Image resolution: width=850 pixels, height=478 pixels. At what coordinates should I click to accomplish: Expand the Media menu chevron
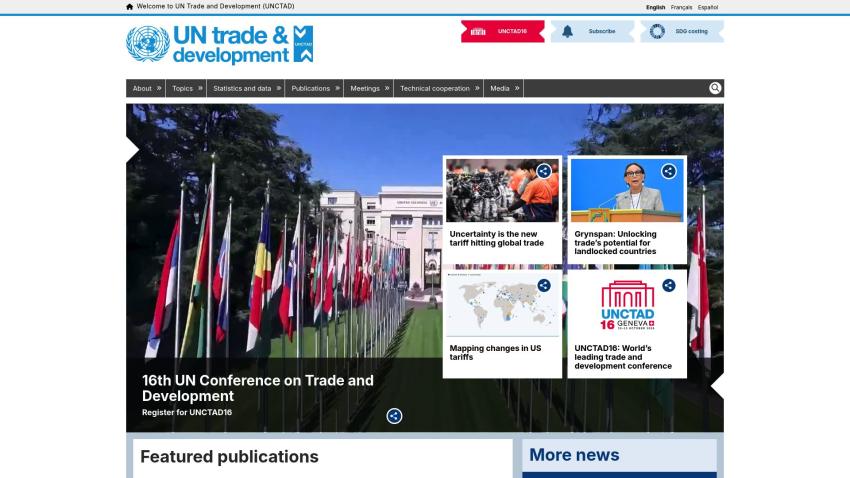[x=517, y=88]
